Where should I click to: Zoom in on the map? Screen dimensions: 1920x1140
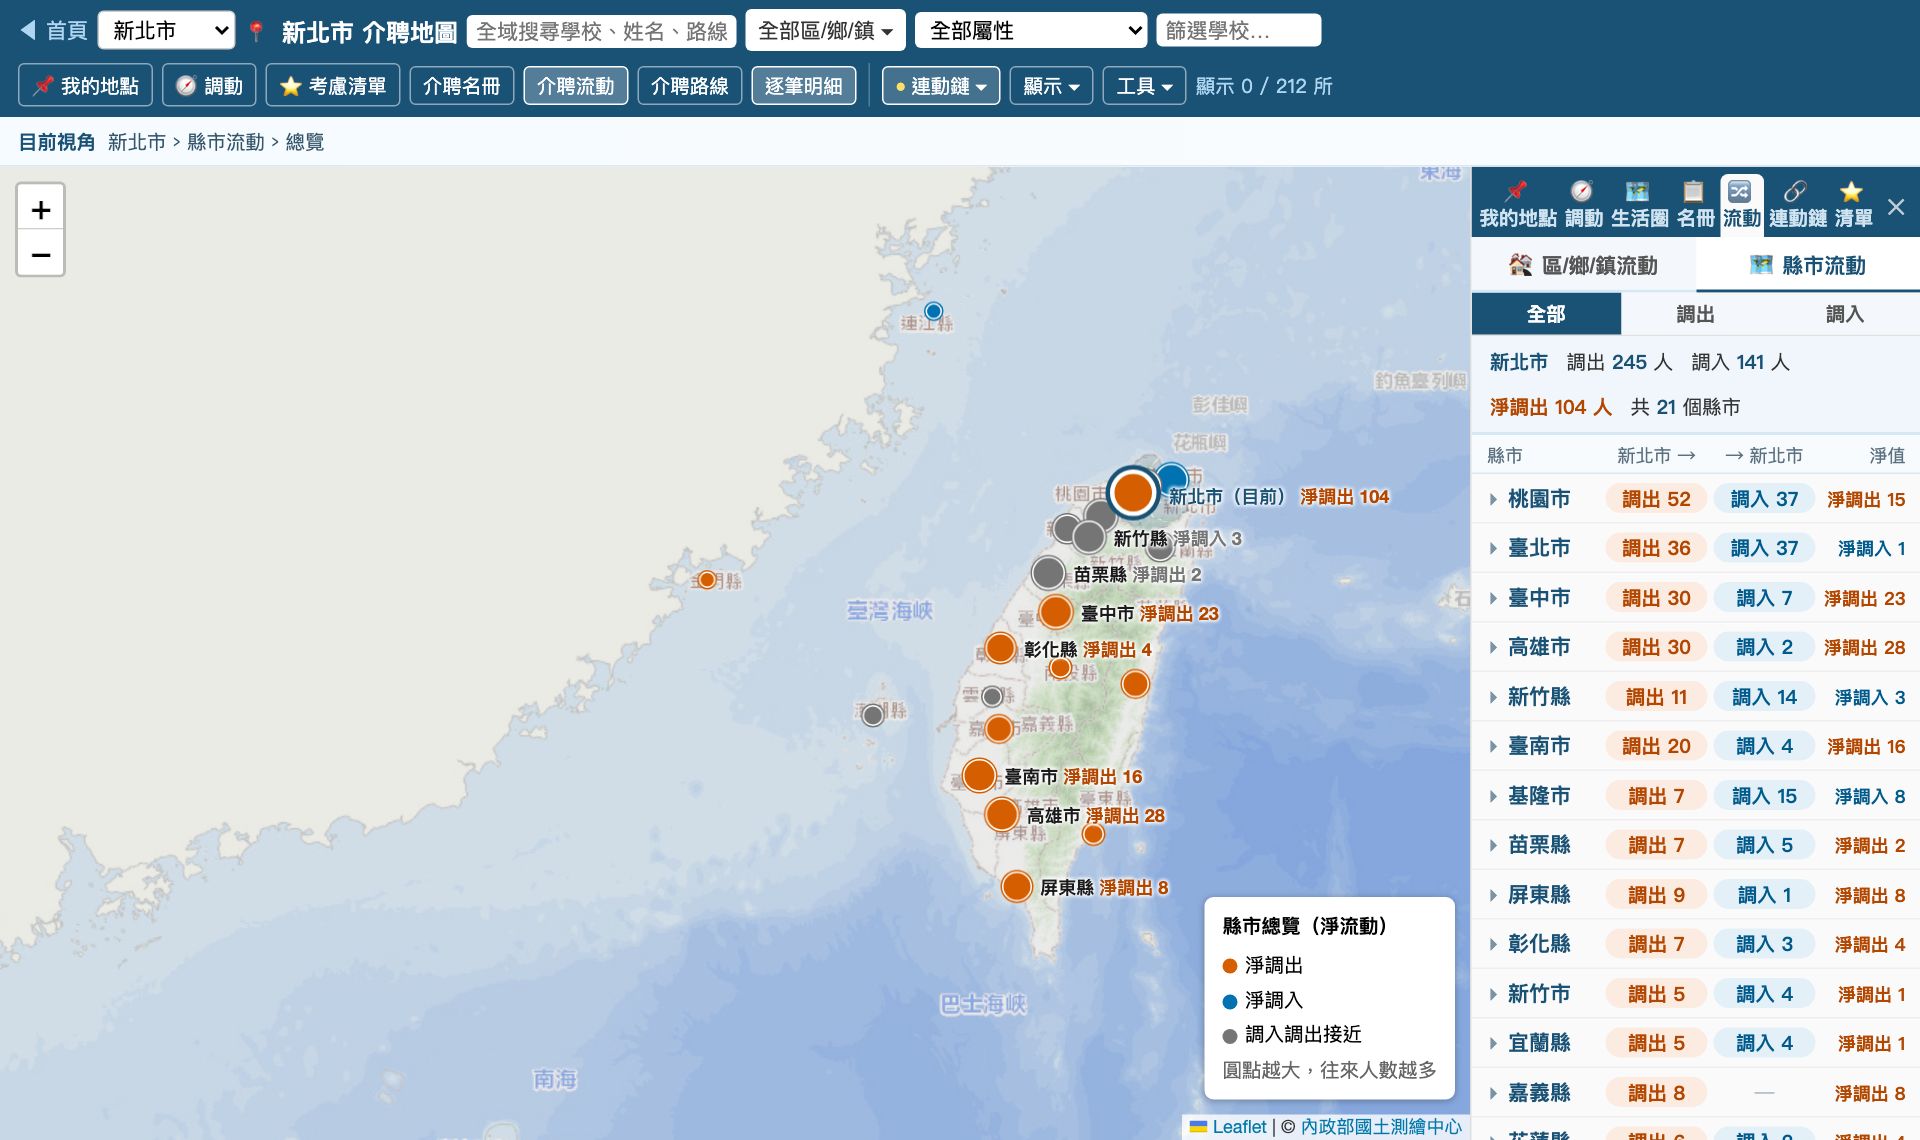click(41, 209)
